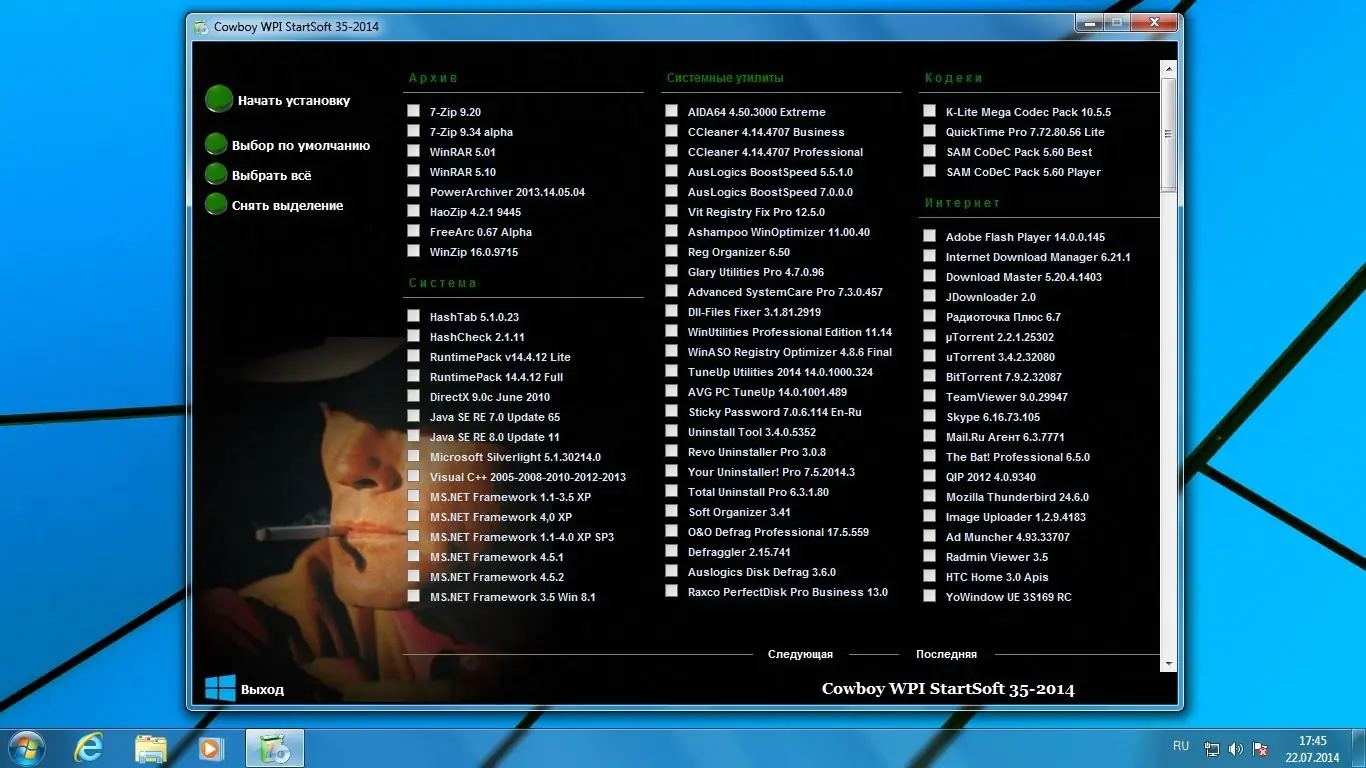
Task: Click HaoZip 4.2.1 9445 label
Action: click(475, 212)
